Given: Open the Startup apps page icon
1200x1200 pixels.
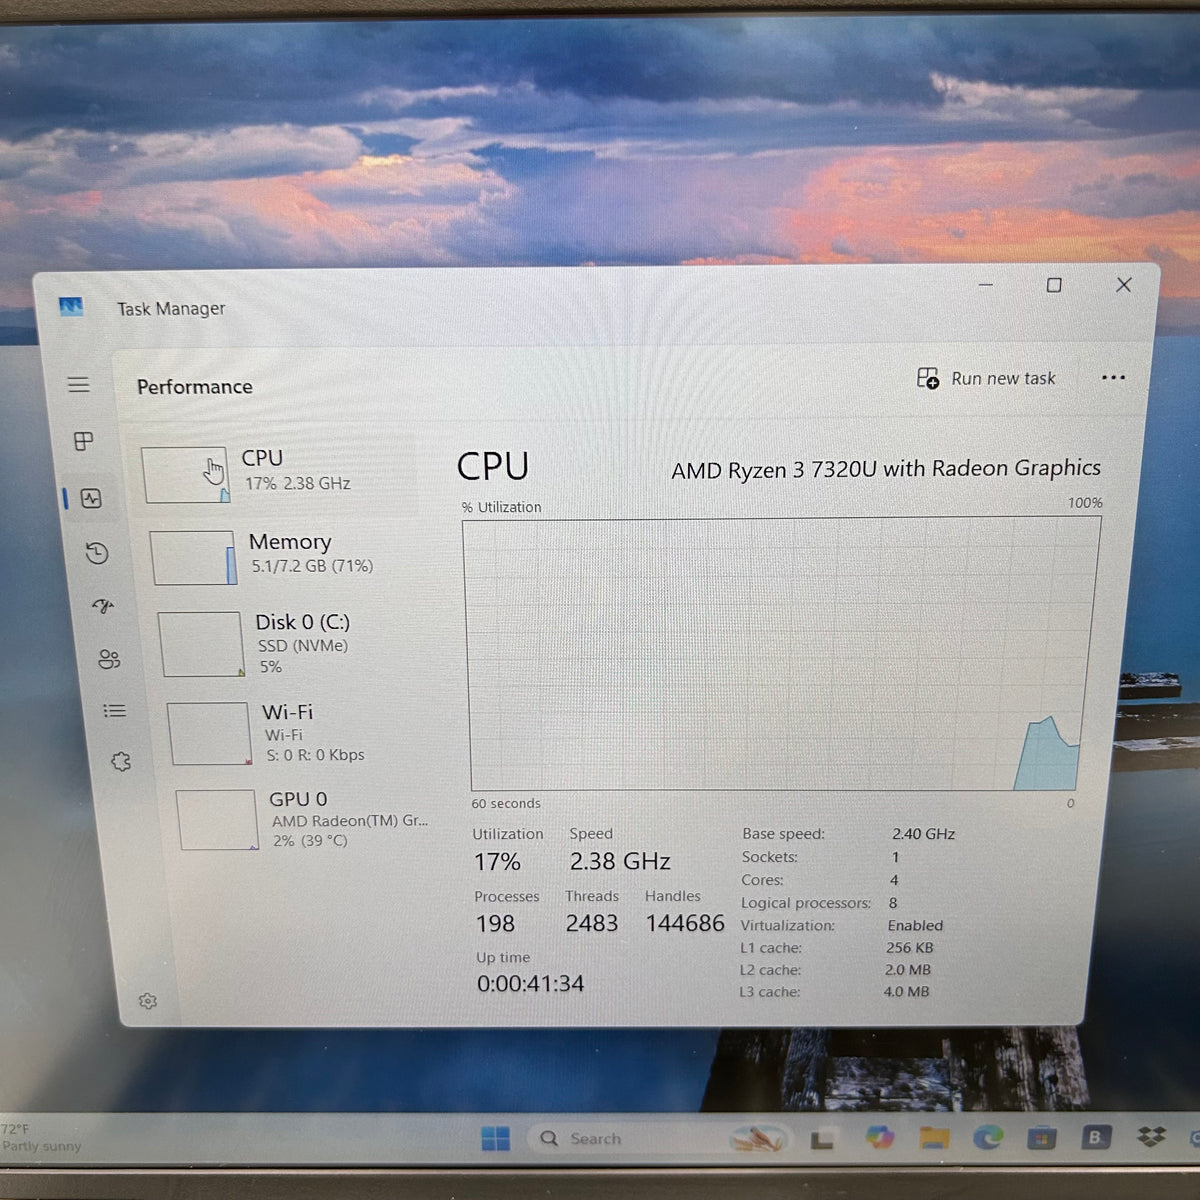Looking at the screenshot, I should click(103, 606).
